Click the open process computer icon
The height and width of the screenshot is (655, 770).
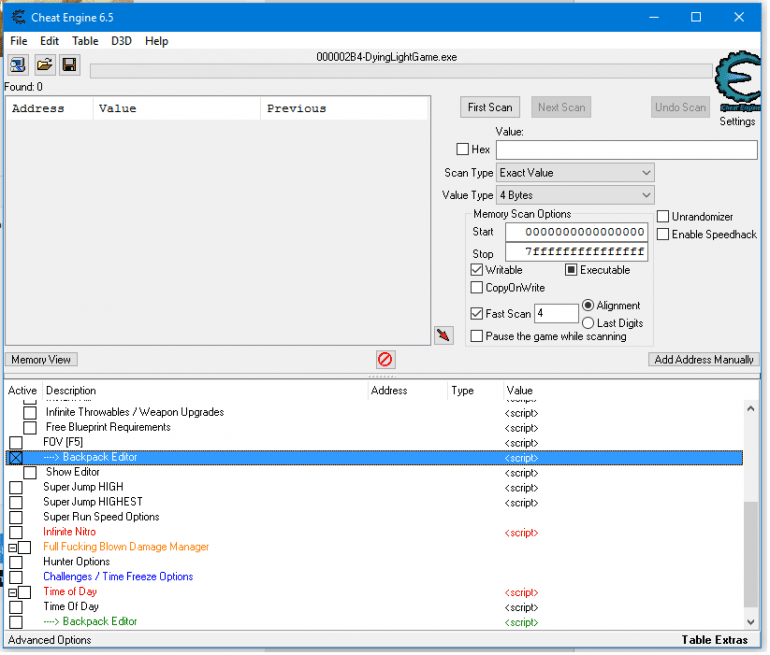point(18,65)
